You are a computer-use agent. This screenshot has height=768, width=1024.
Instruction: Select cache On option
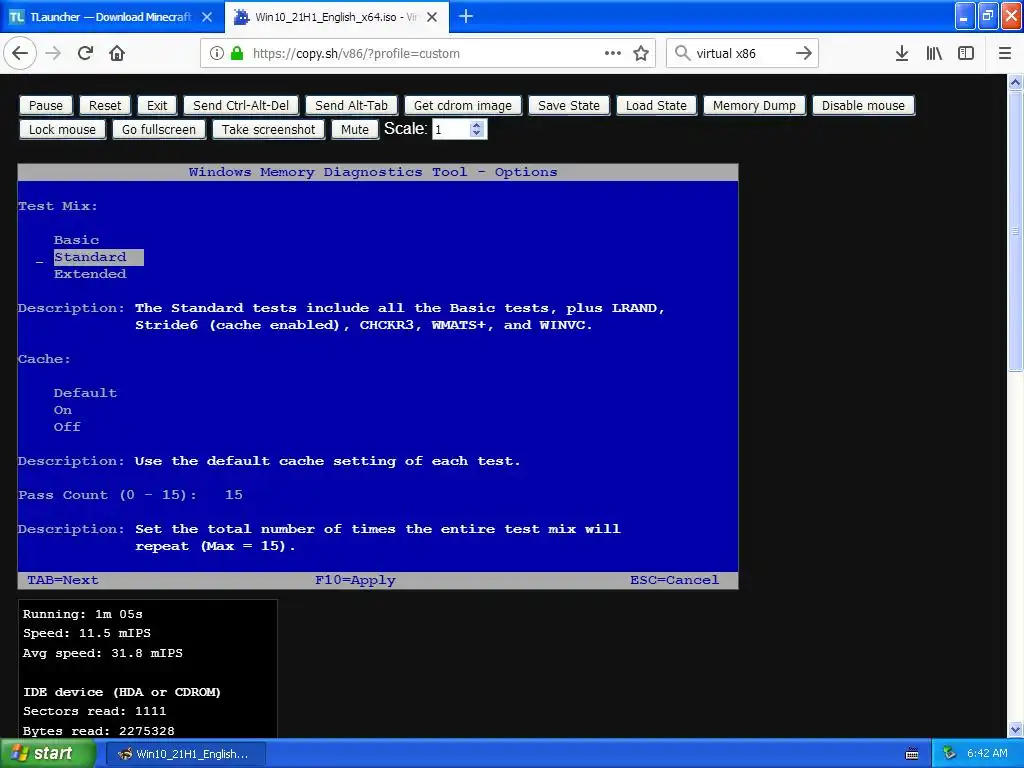pos(63,410)
